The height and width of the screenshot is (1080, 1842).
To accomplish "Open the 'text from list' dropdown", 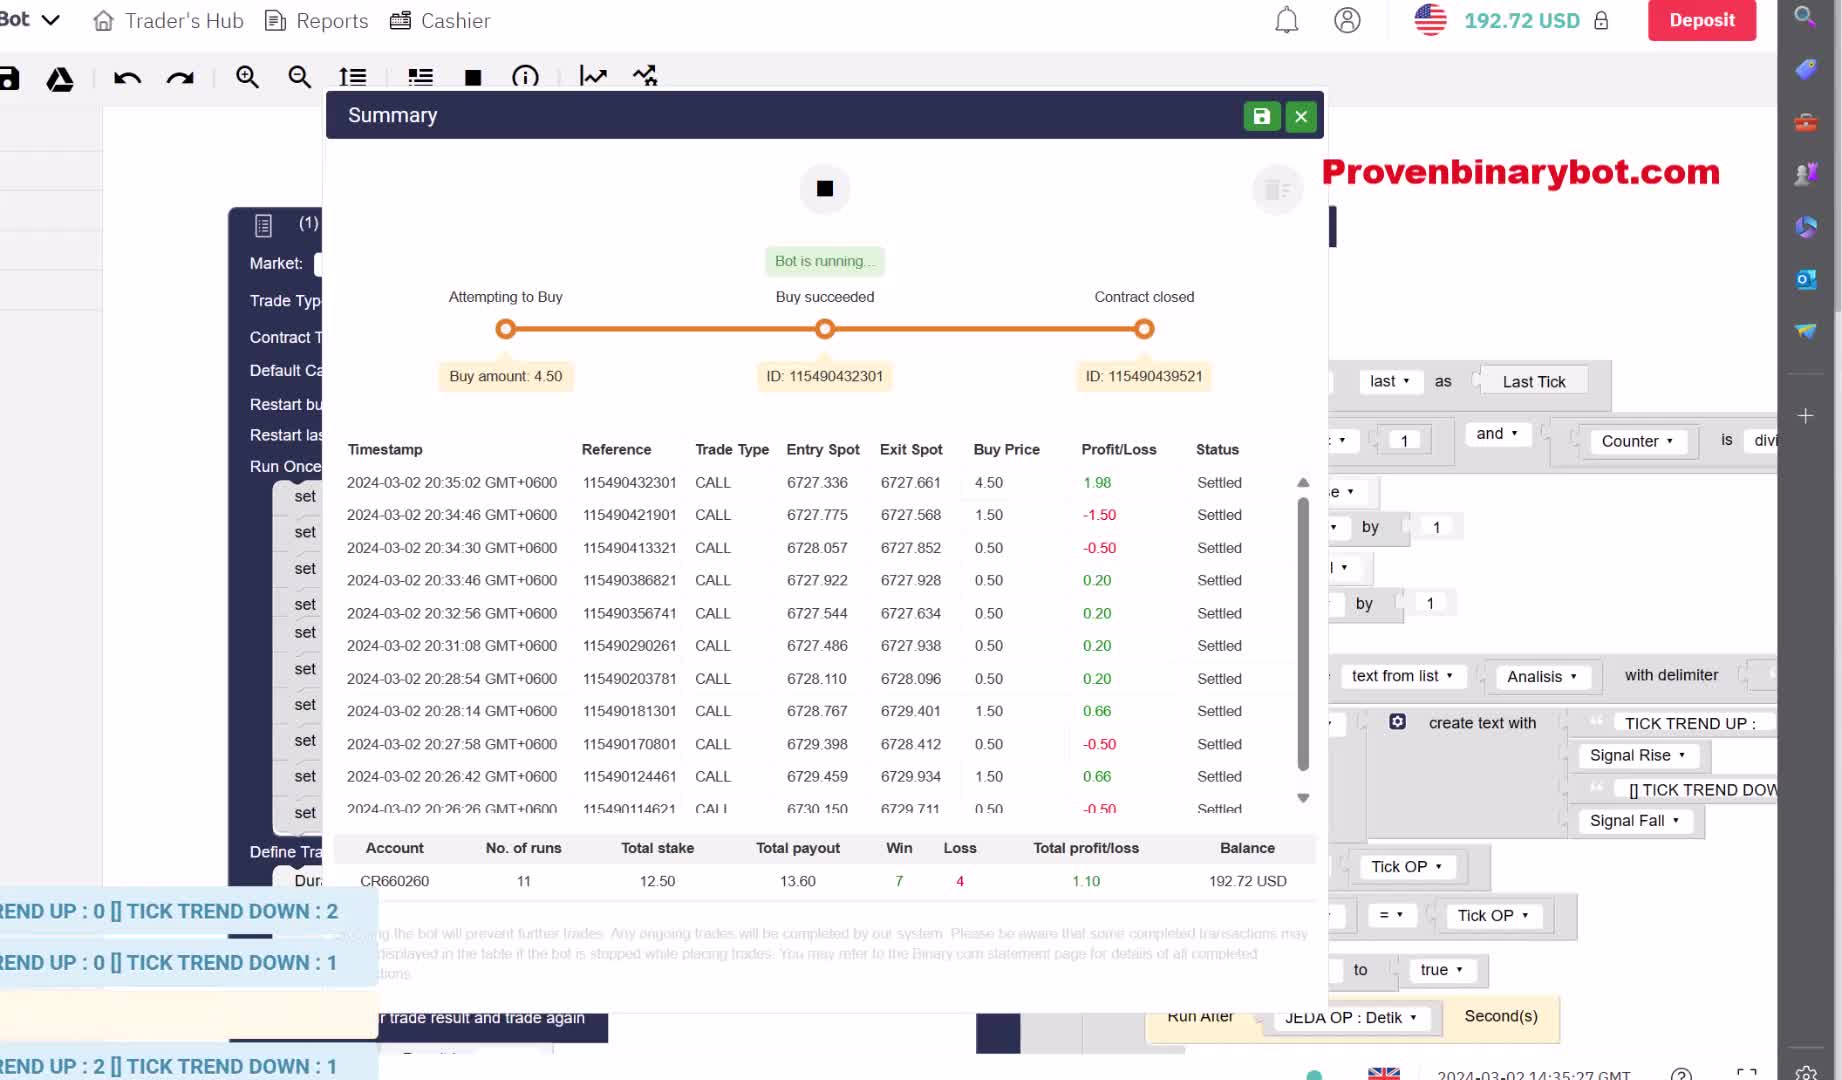I will coord(1402,676).
